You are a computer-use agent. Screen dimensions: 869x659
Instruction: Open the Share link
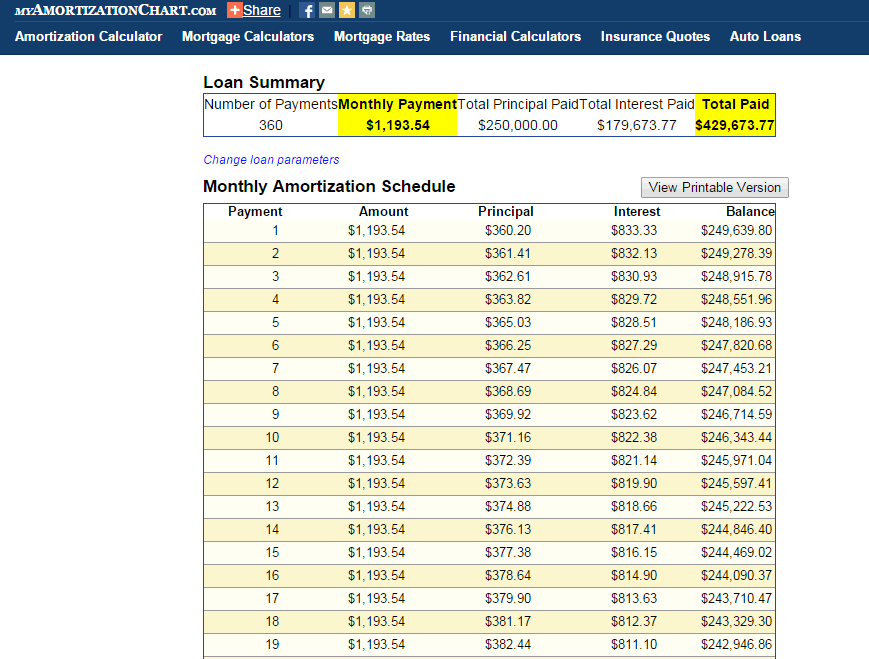click(x=262, y=11)
